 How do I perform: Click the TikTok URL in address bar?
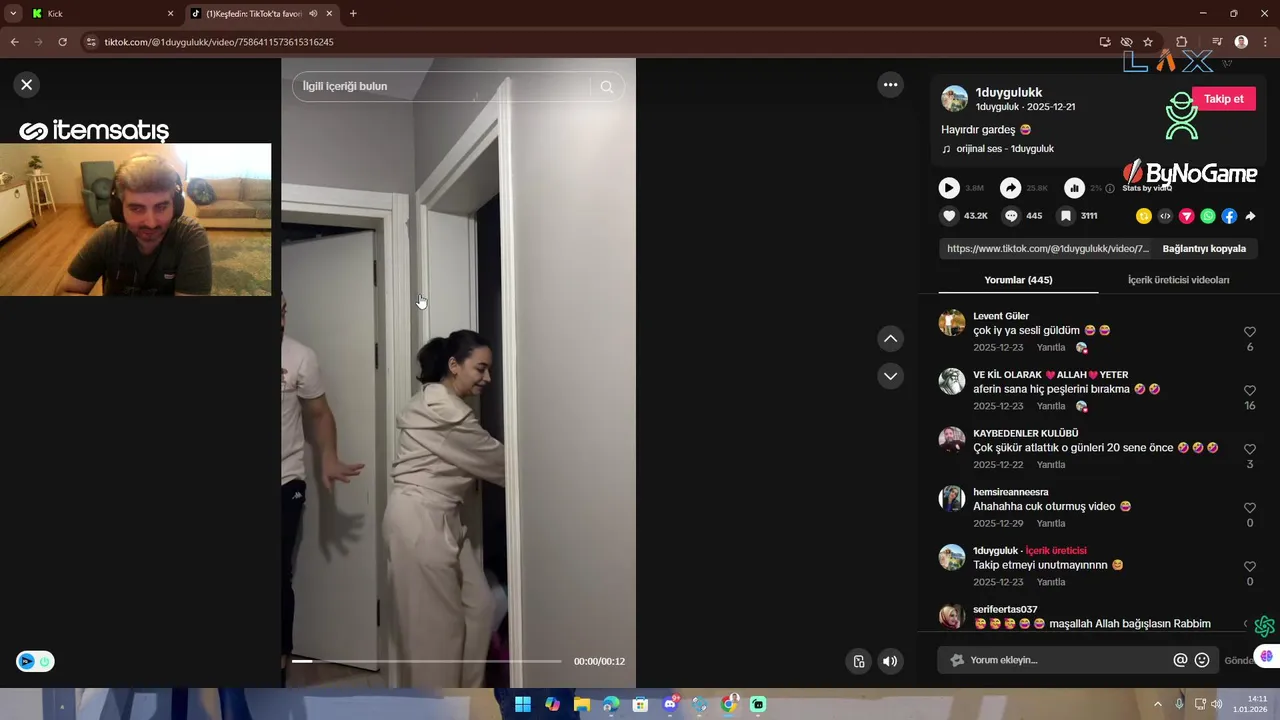(219, 42)
